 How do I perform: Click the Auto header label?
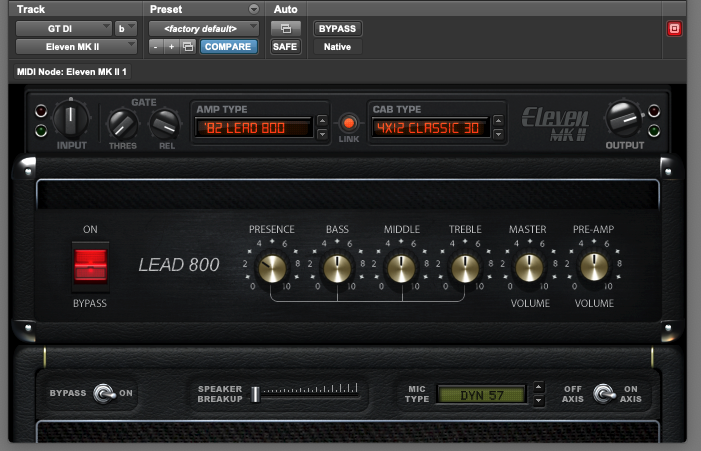click(285, 9)
